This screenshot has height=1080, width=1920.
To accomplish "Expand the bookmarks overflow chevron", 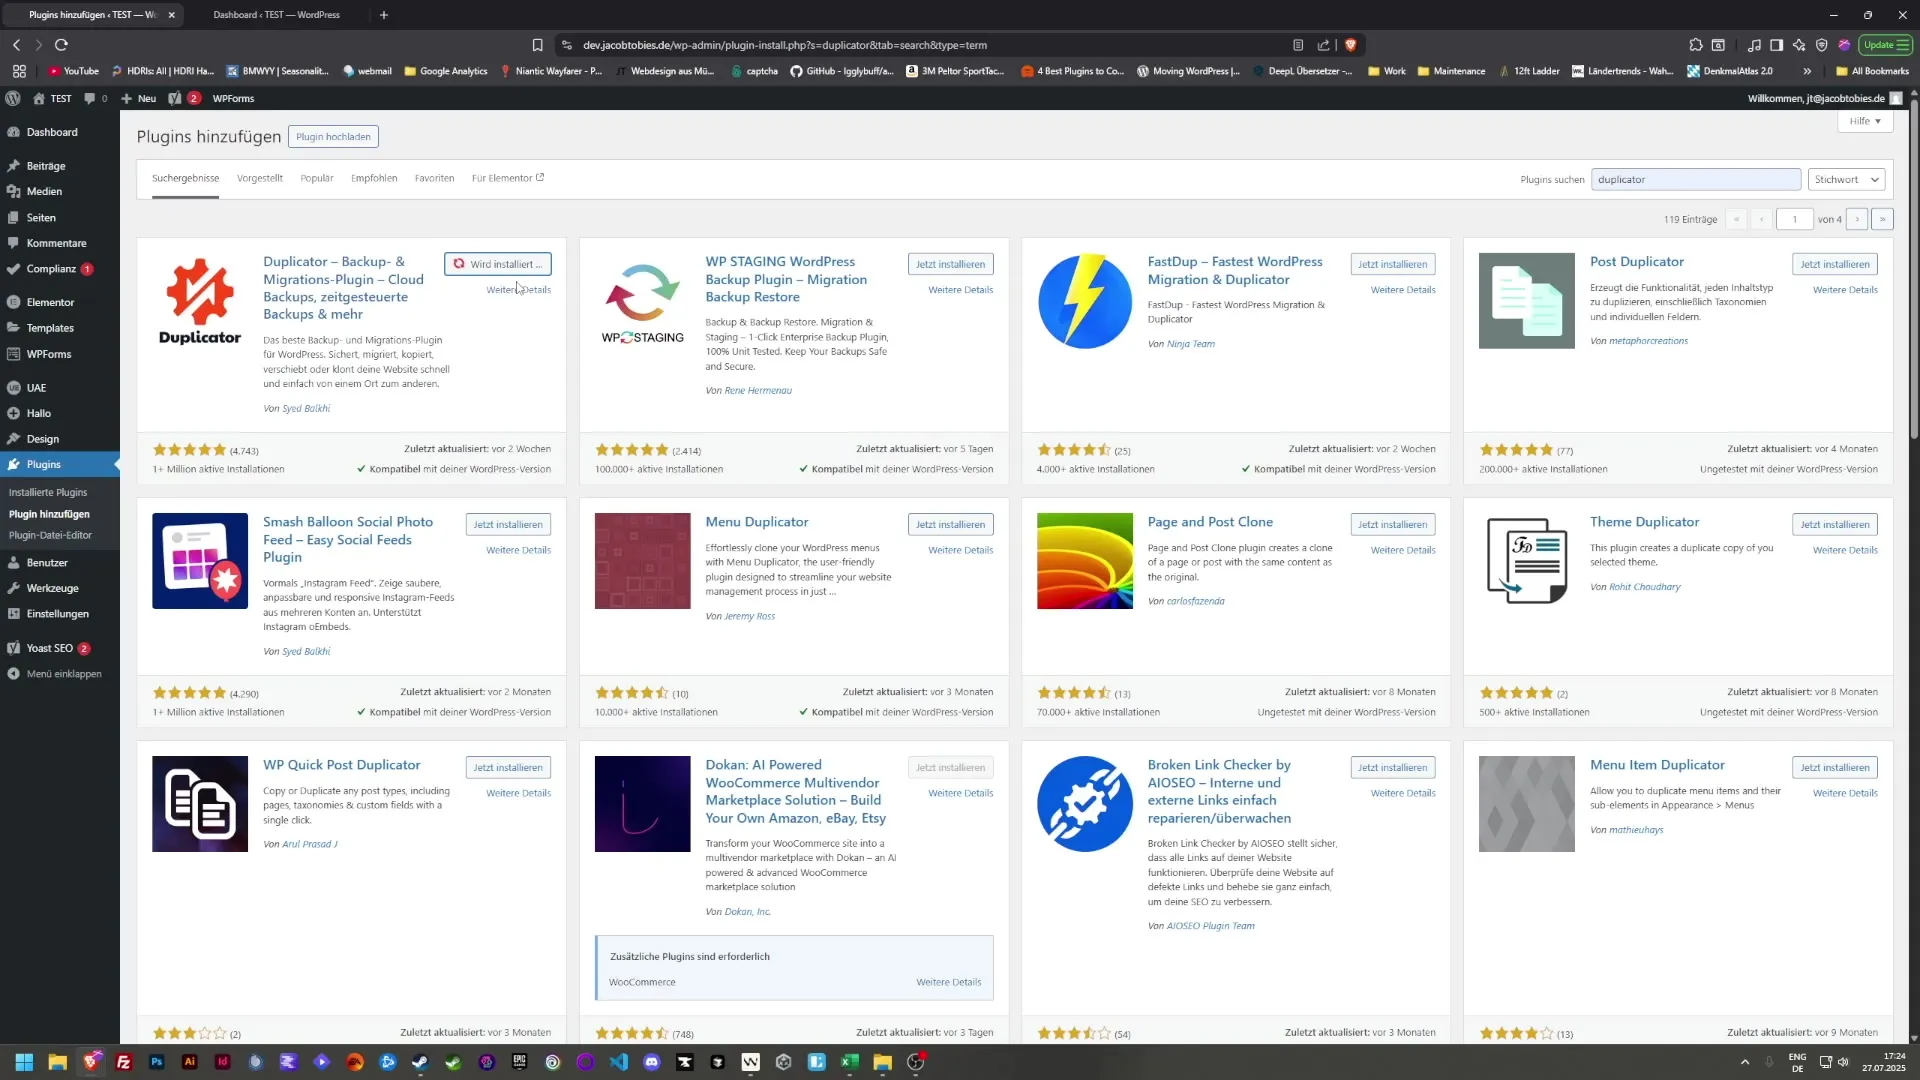I will (1807, 71).
